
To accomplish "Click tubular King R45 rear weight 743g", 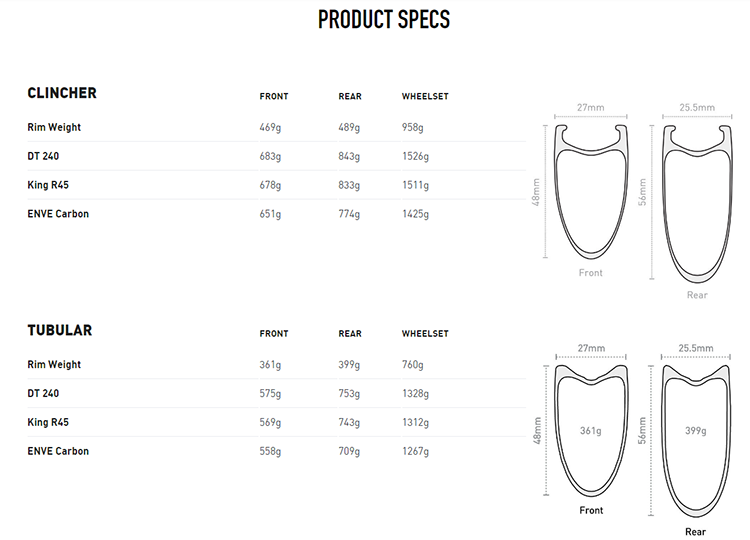I will click(x=349, y=422).
